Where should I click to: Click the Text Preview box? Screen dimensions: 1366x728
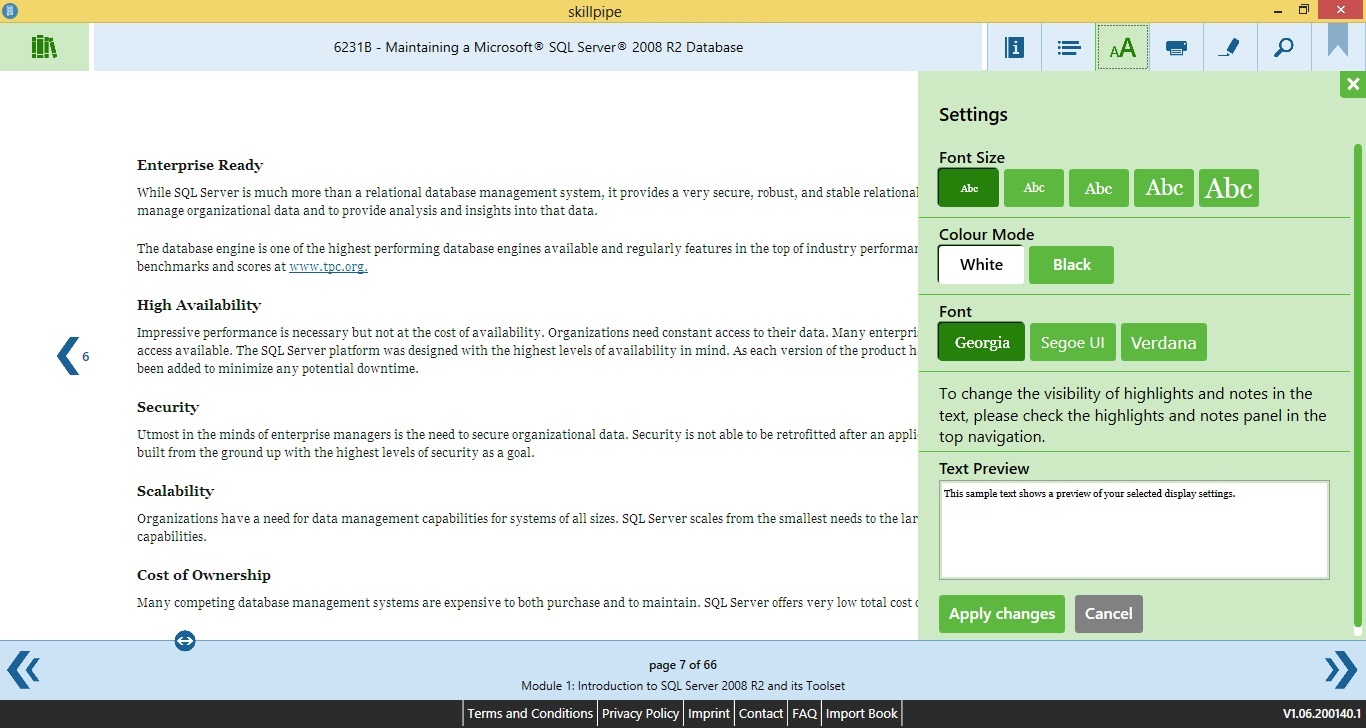pos(1134,530)
